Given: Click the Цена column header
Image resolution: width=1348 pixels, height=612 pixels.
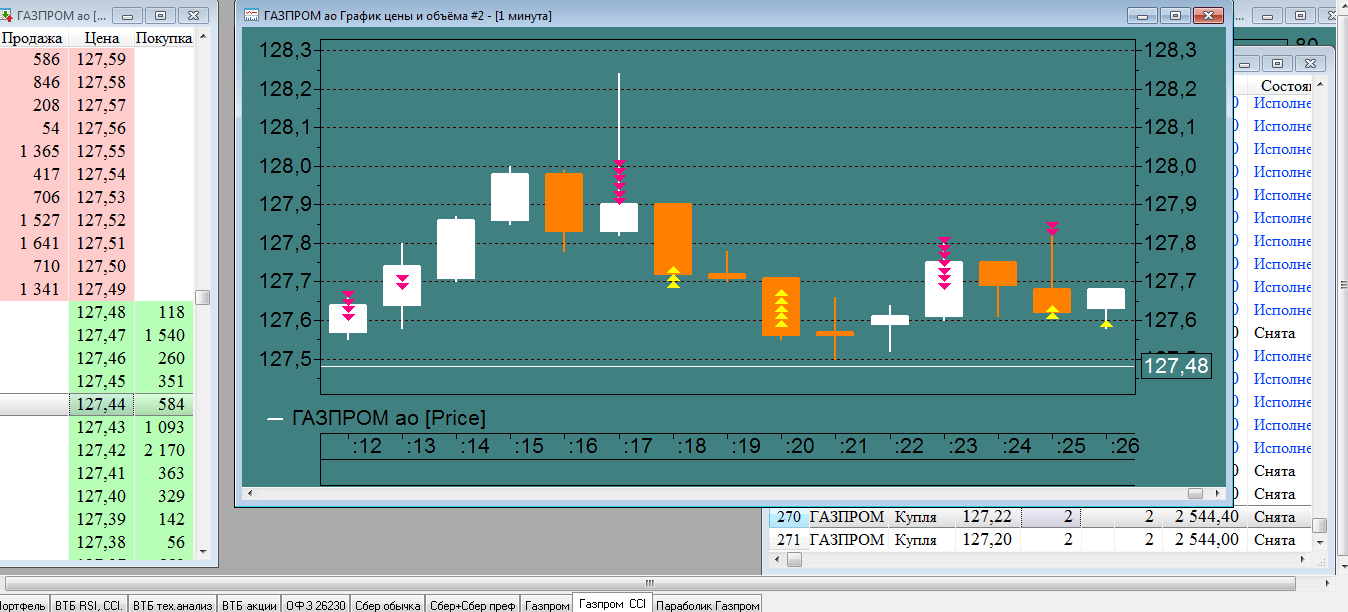Looking at the screenshot, I should (x=102, y=38).
